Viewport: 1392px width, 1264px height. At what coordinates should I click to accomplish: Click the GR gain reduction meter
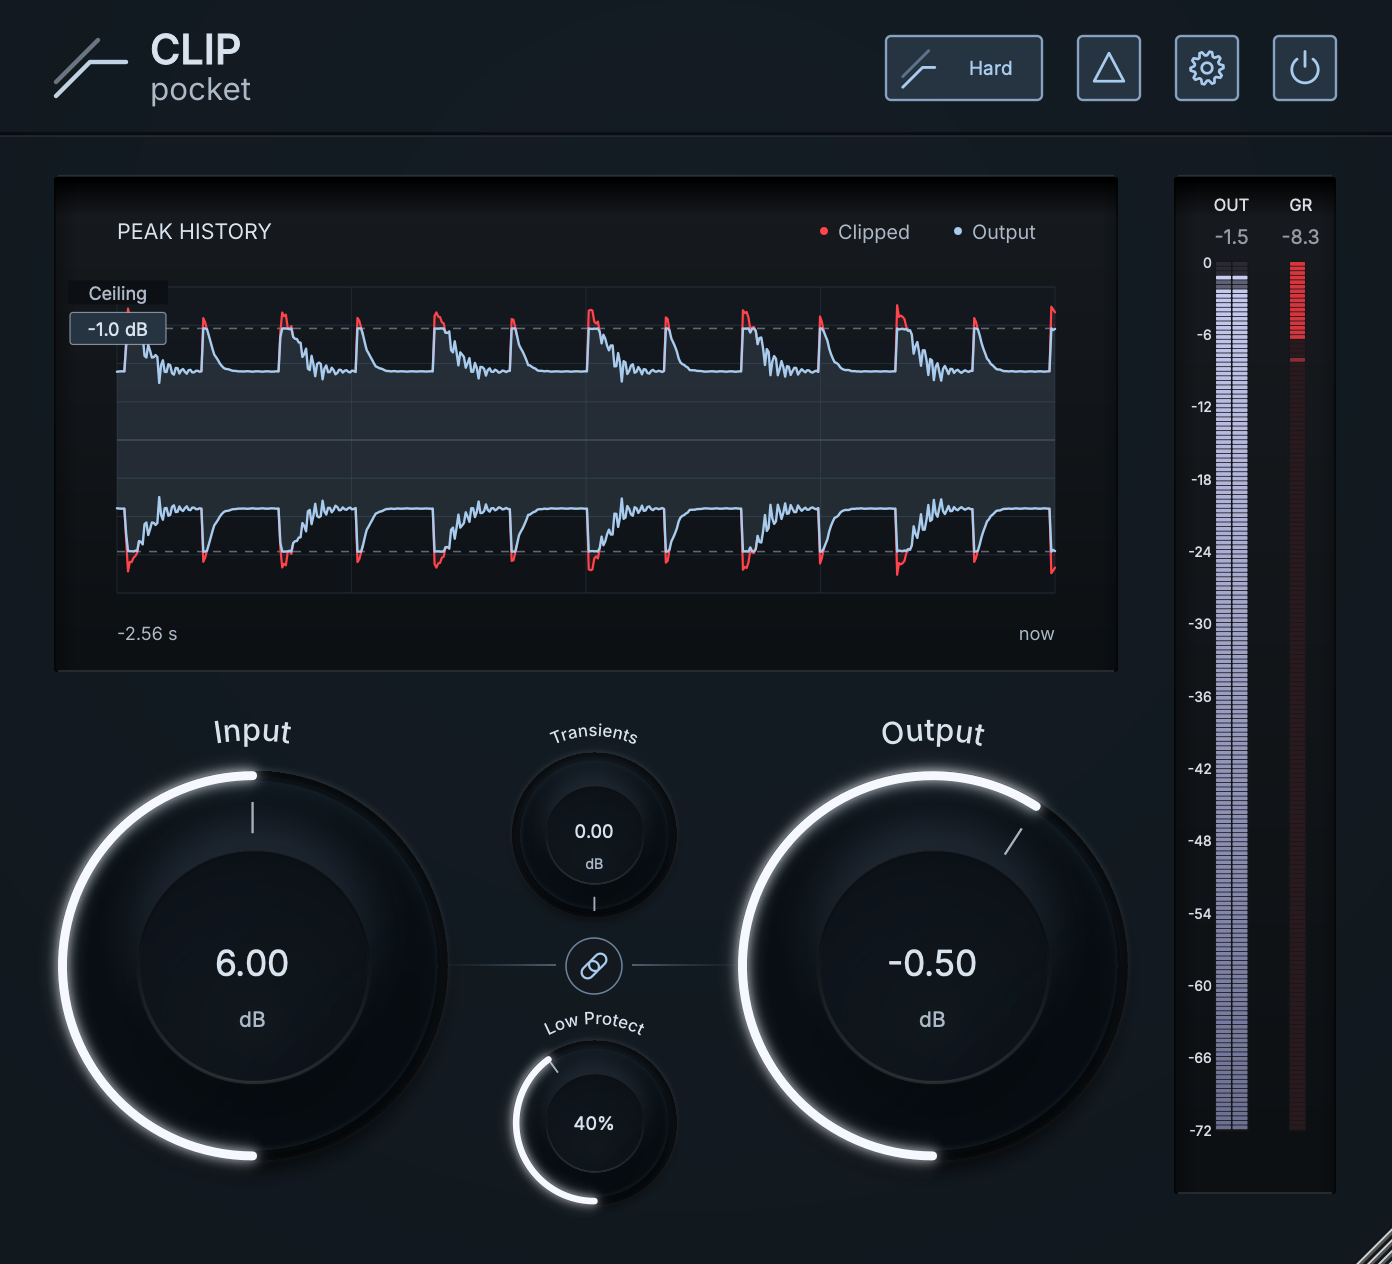[1297, 696]
